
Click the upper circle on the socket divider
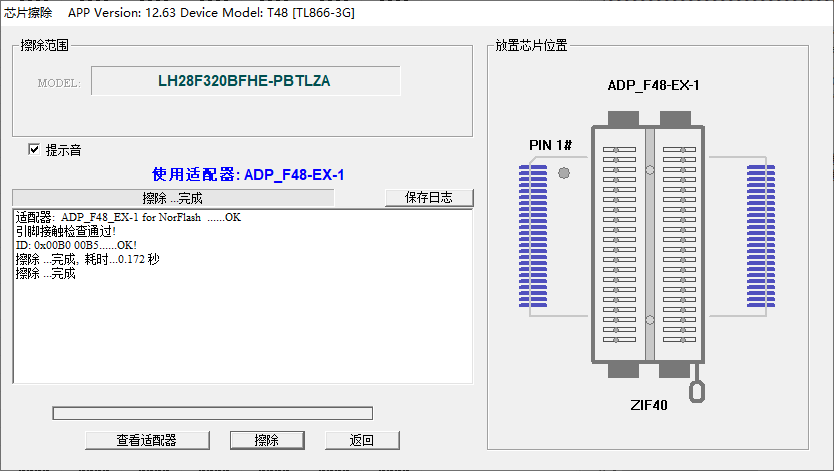coord(649,170)
